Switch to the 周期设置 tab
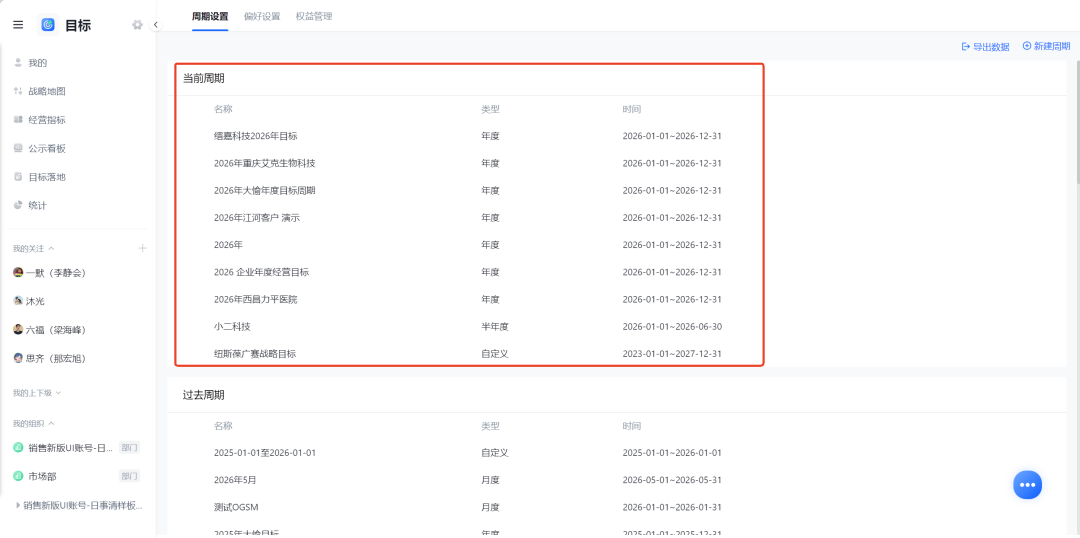1080x538 pixels. pos(210,16)
